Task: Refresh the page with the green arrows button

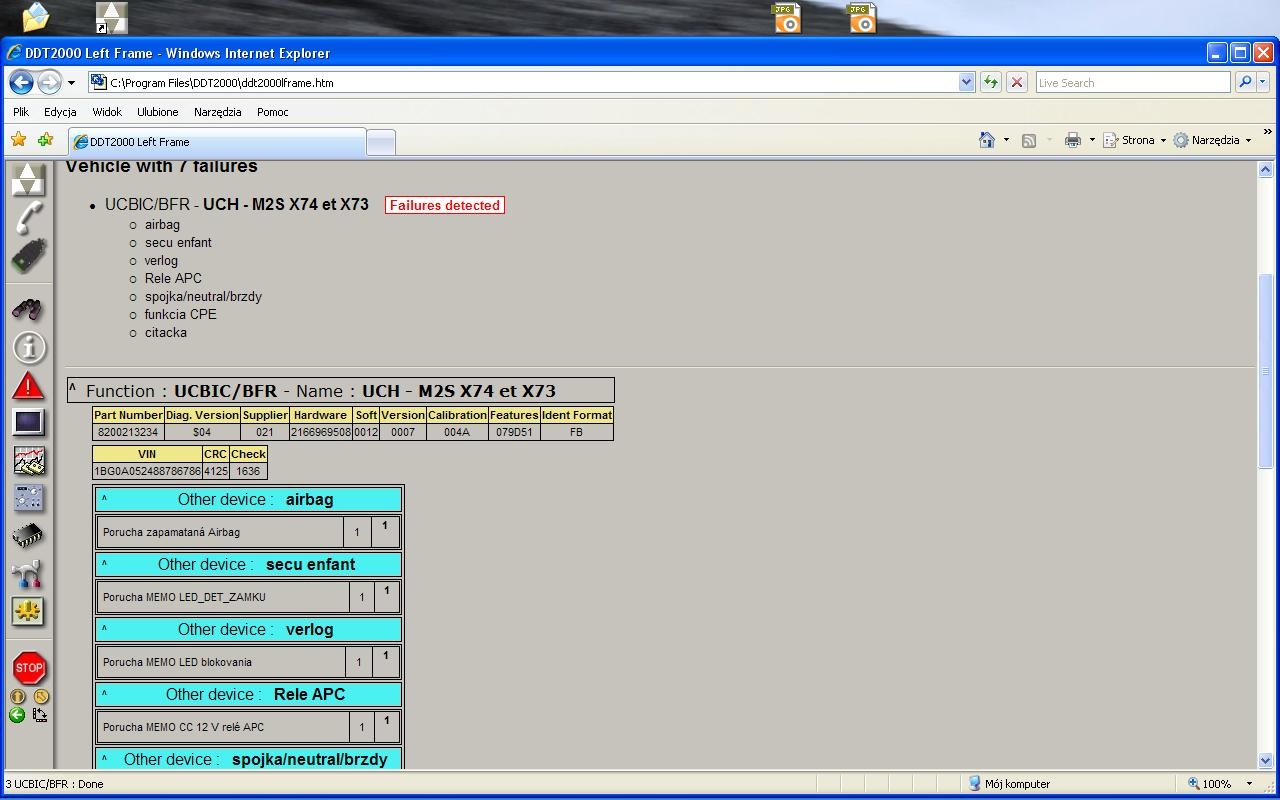Action: coord(990,82)
